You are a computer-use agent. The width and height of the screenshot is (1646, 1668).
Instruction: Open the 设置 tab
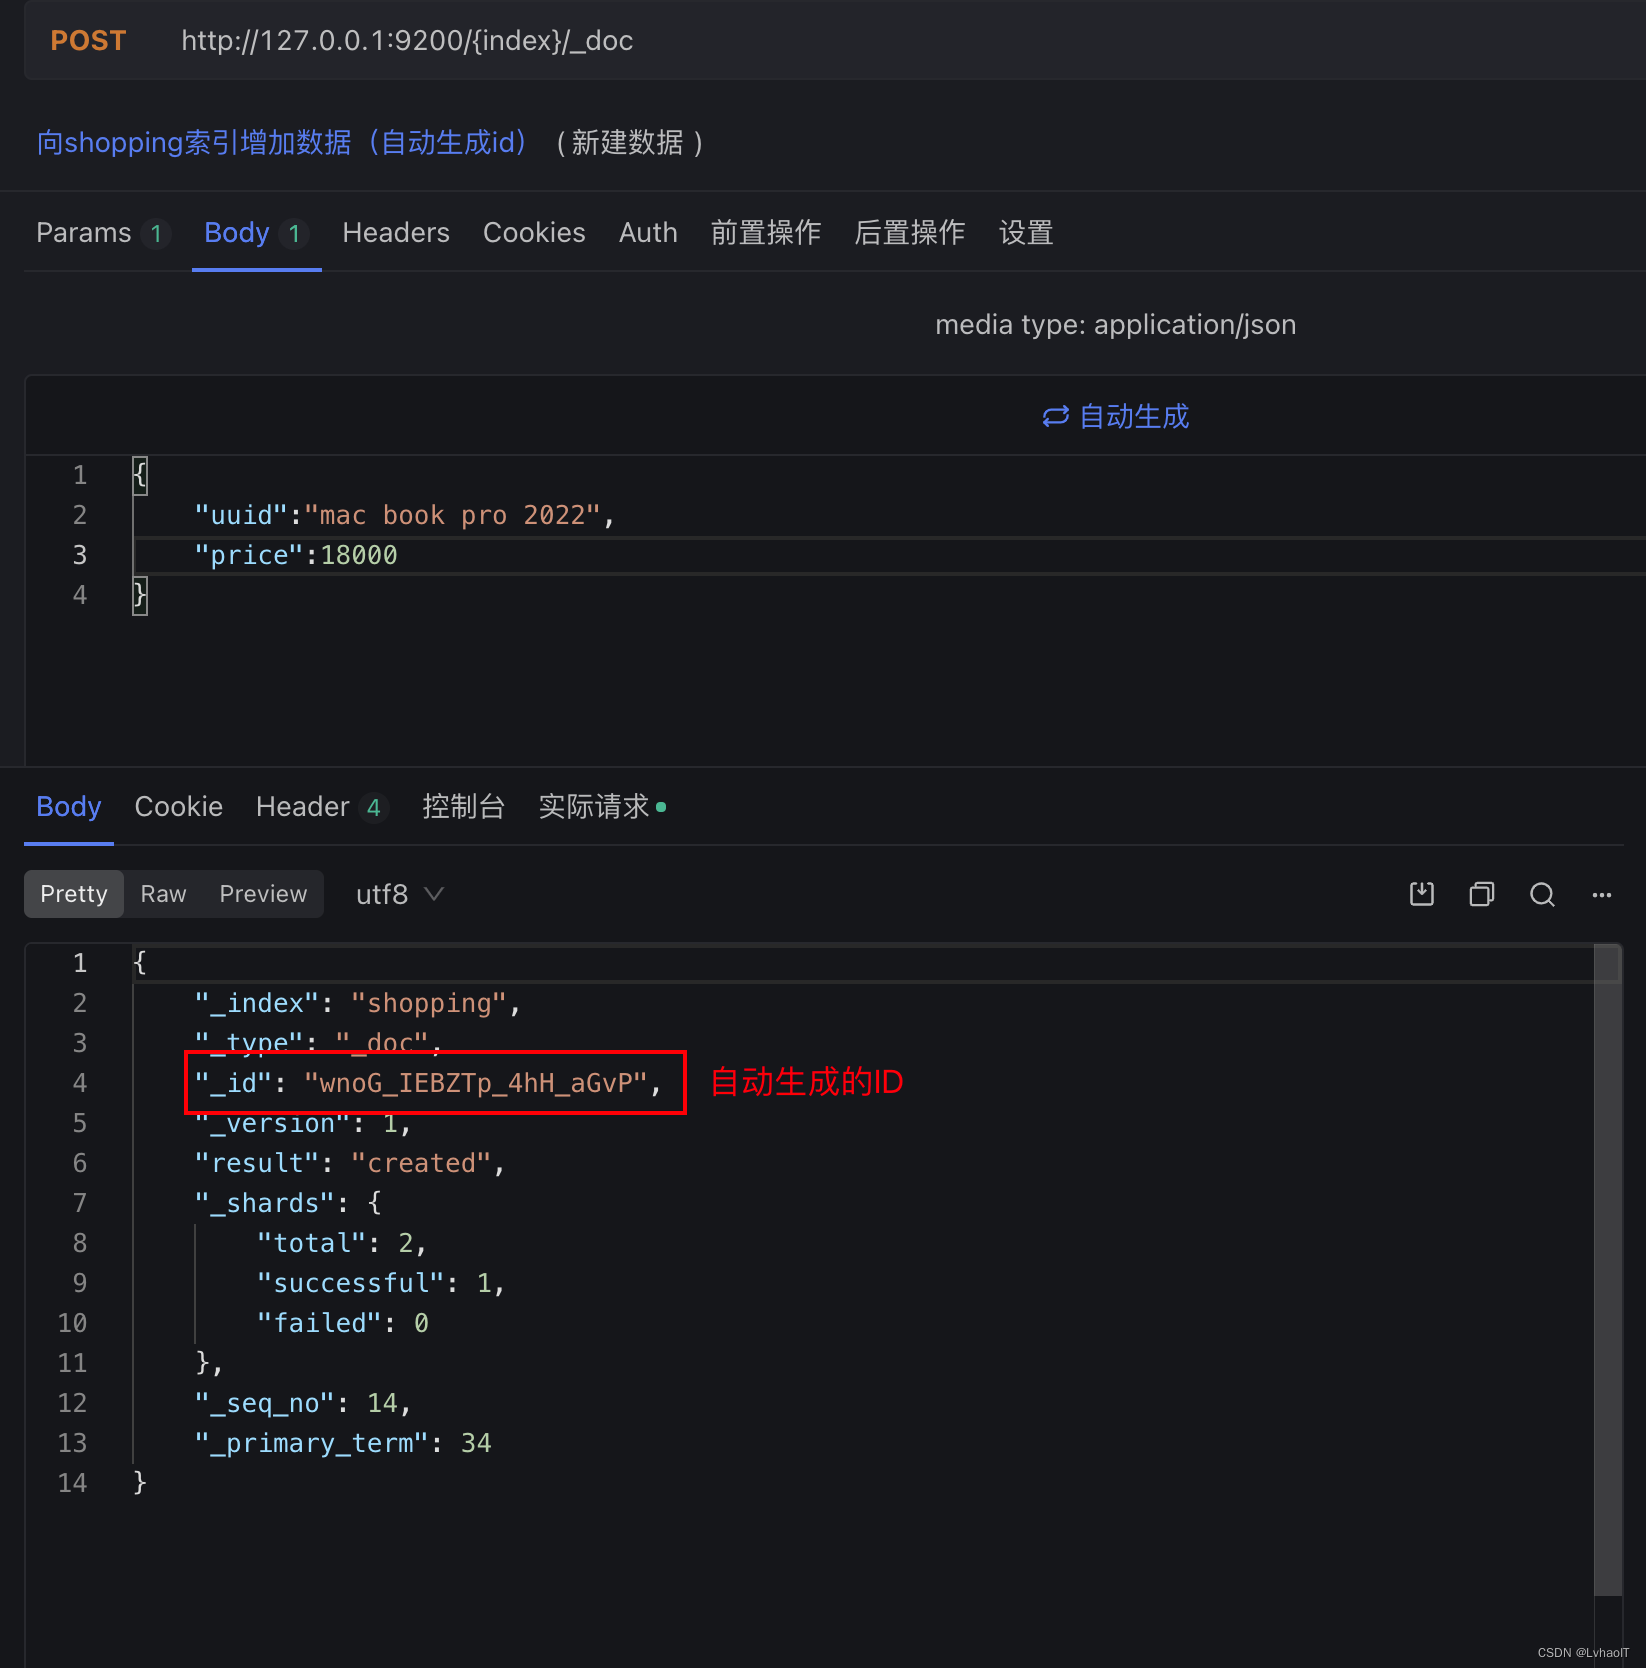tap(1026, 233)
